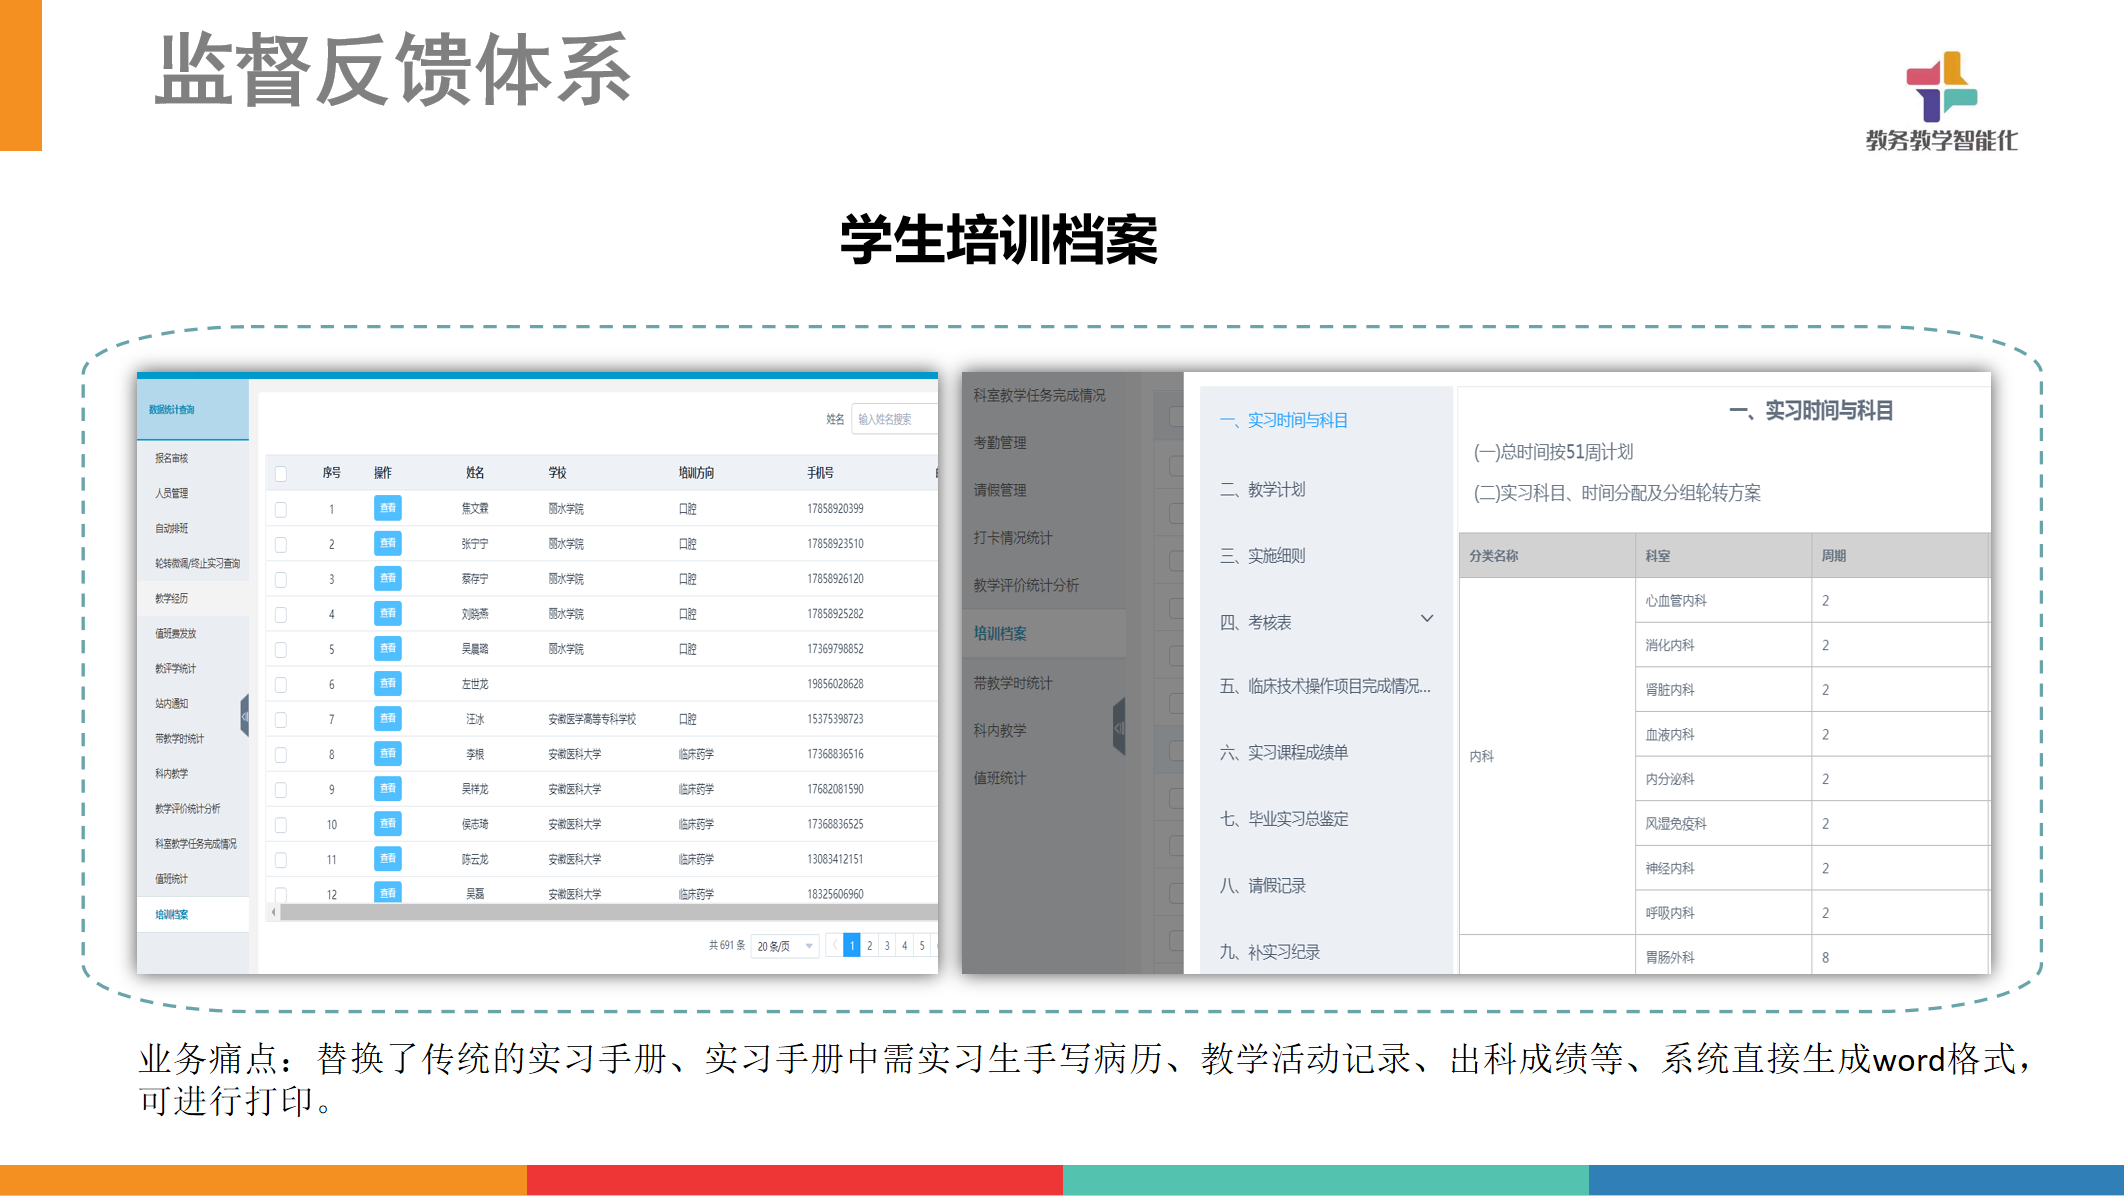Click 查看 button for student 焦文霖
Screen dimensions: 2124x1196
[388, 508]
